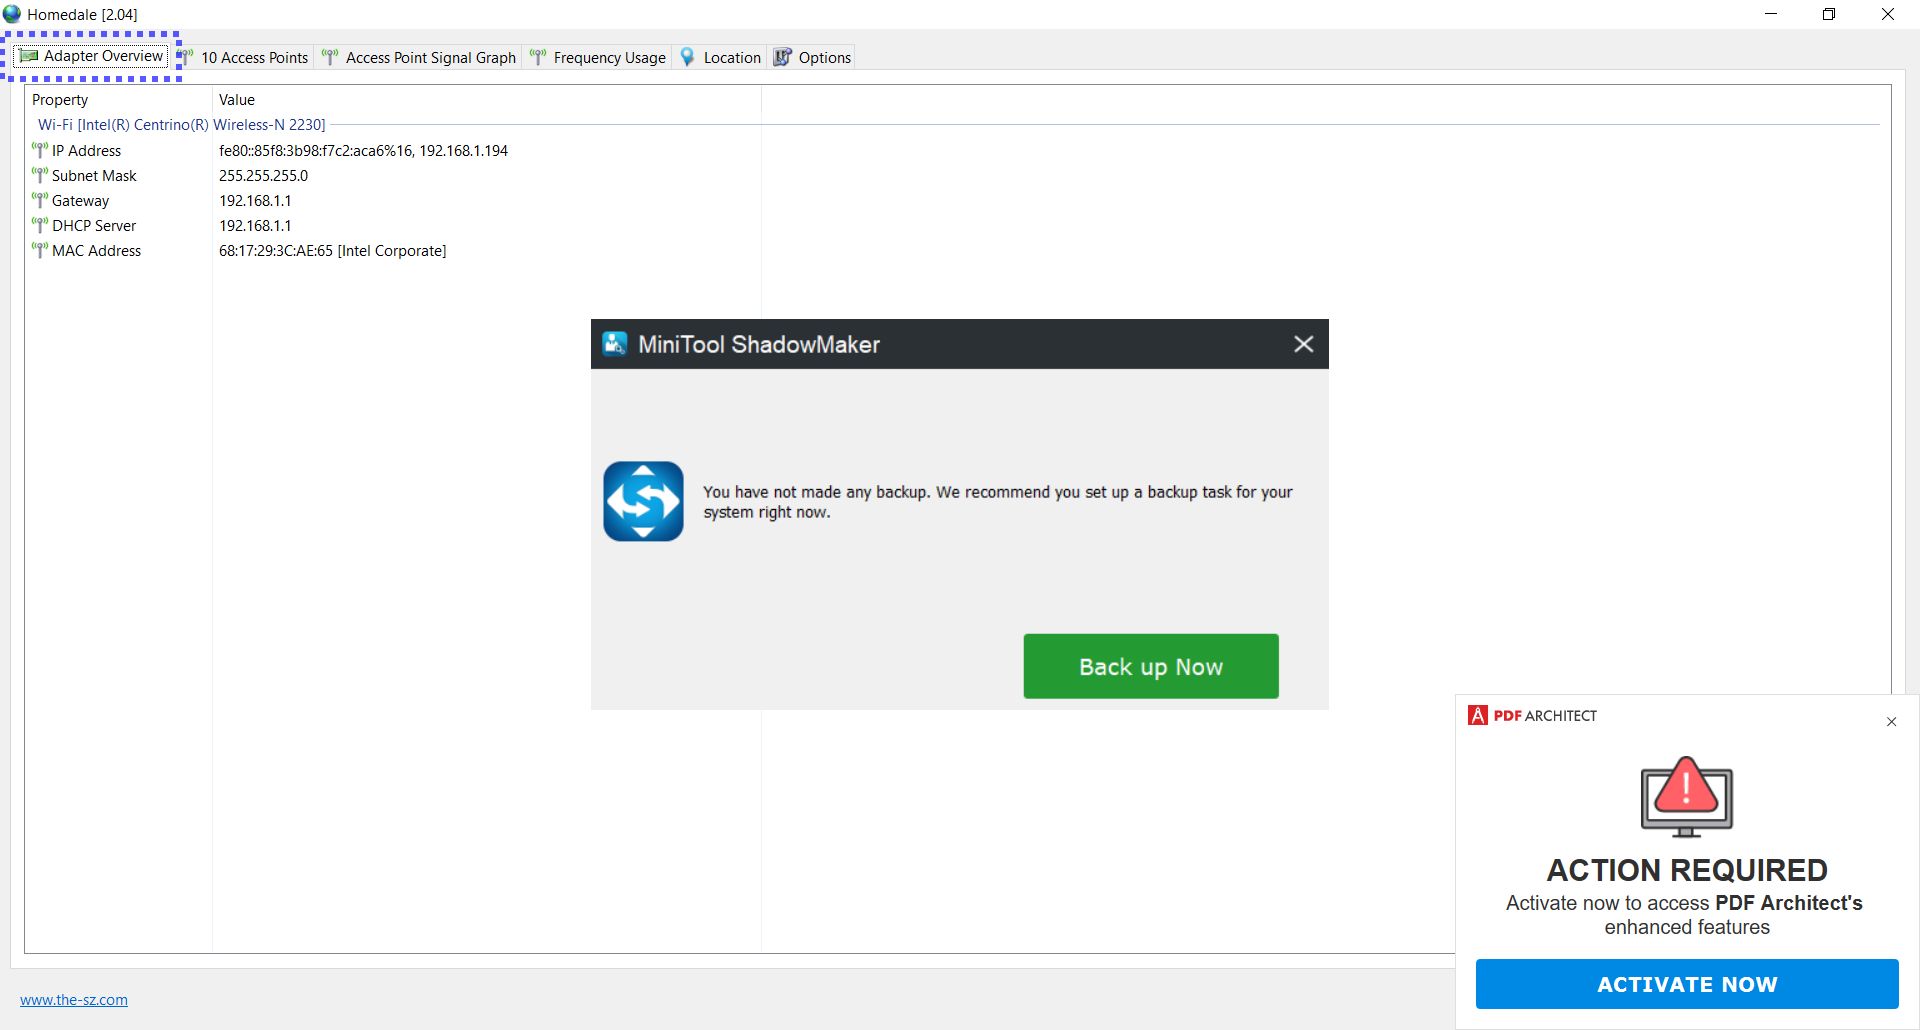The image size is (1920, 1030).
Task: Click the MAC value 68:17:29:3C:AE:65
Action: click(332, 250)
